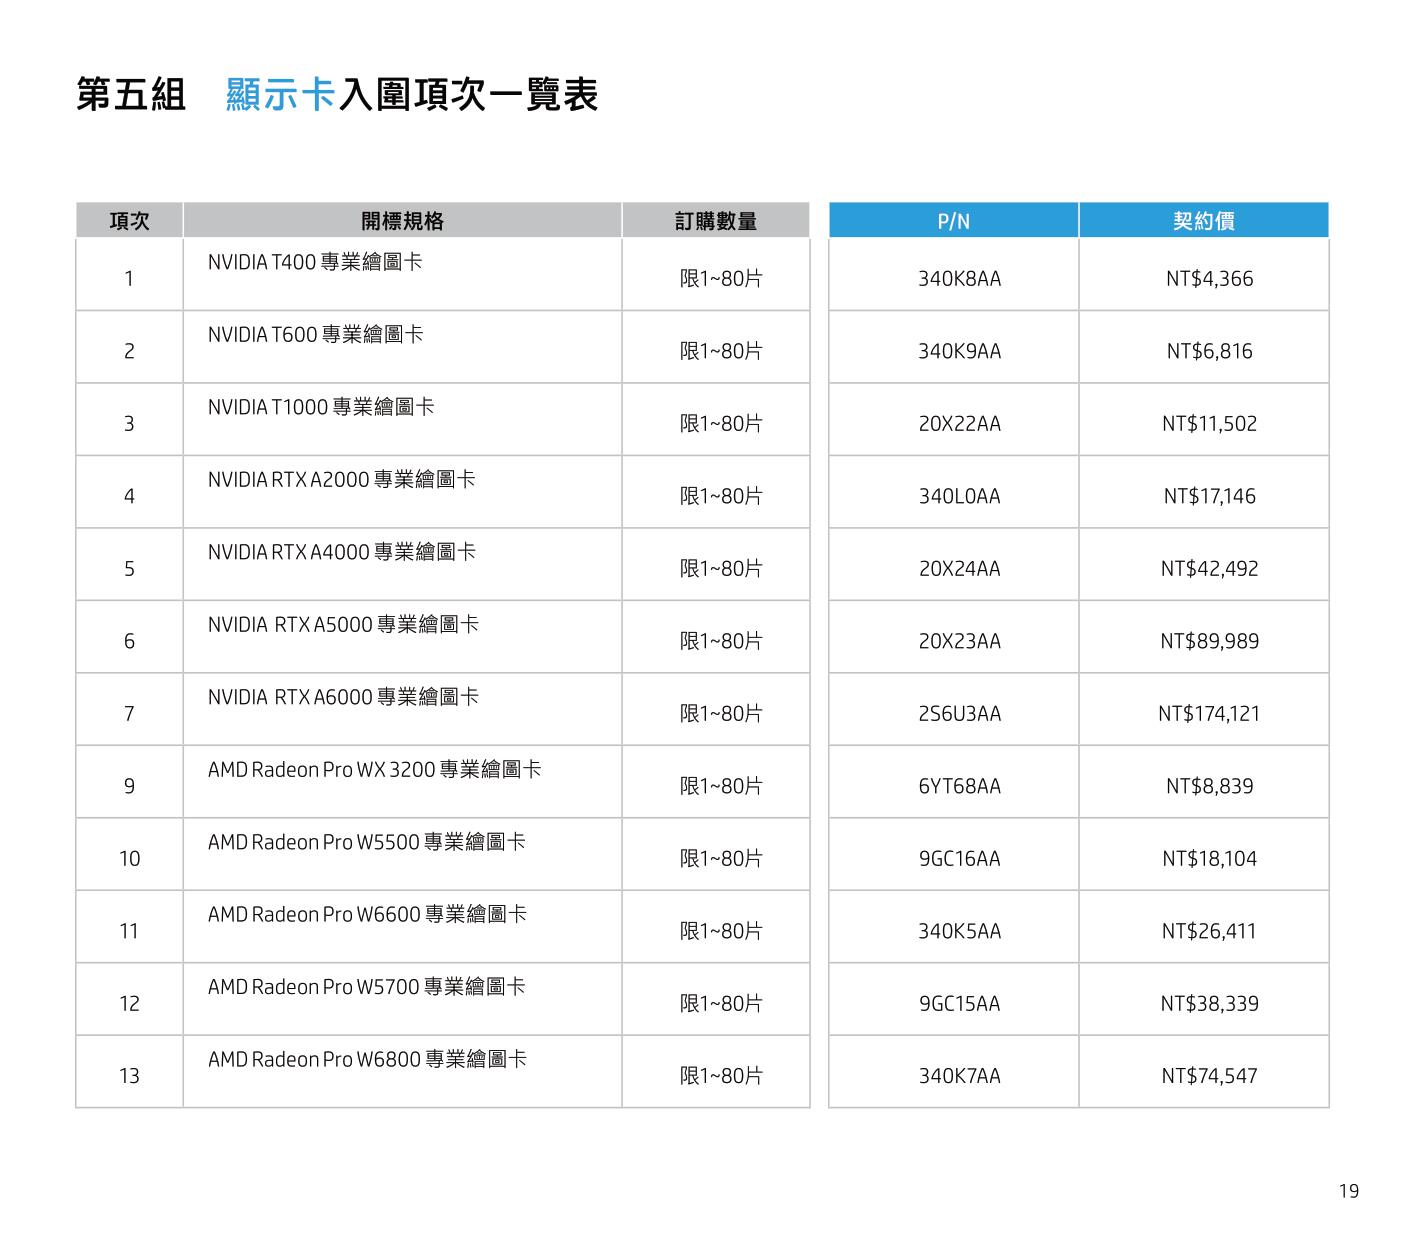This screenshot has height=1241, width=1405.
Task: Click the 開標規格 column header
Action: [x=402, y=221]
